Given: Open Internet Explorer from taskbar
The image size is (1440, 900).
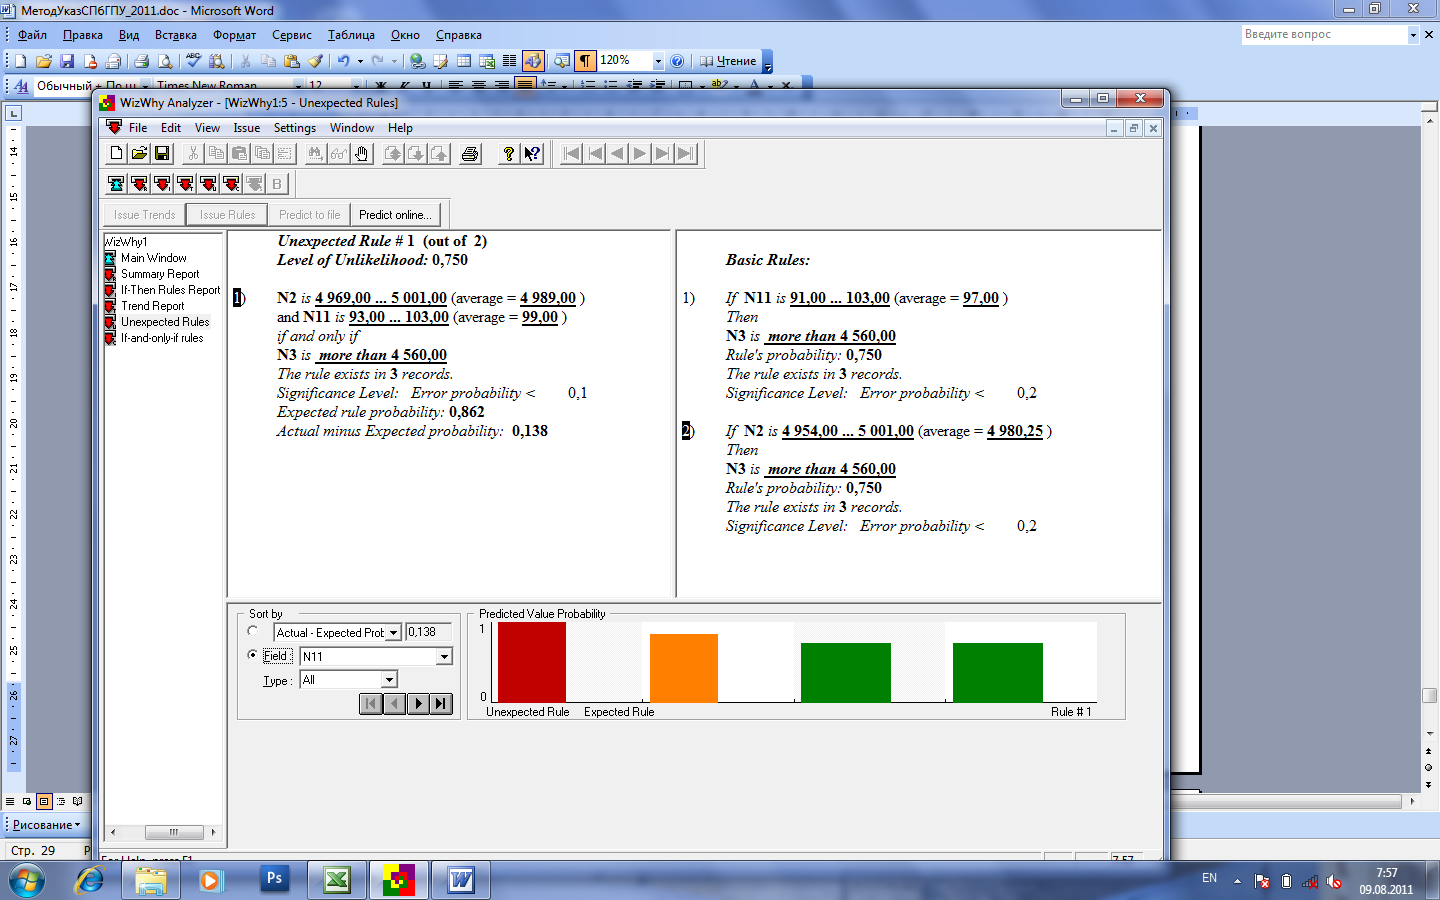Looking at the screenshot, I should (89, 880).
